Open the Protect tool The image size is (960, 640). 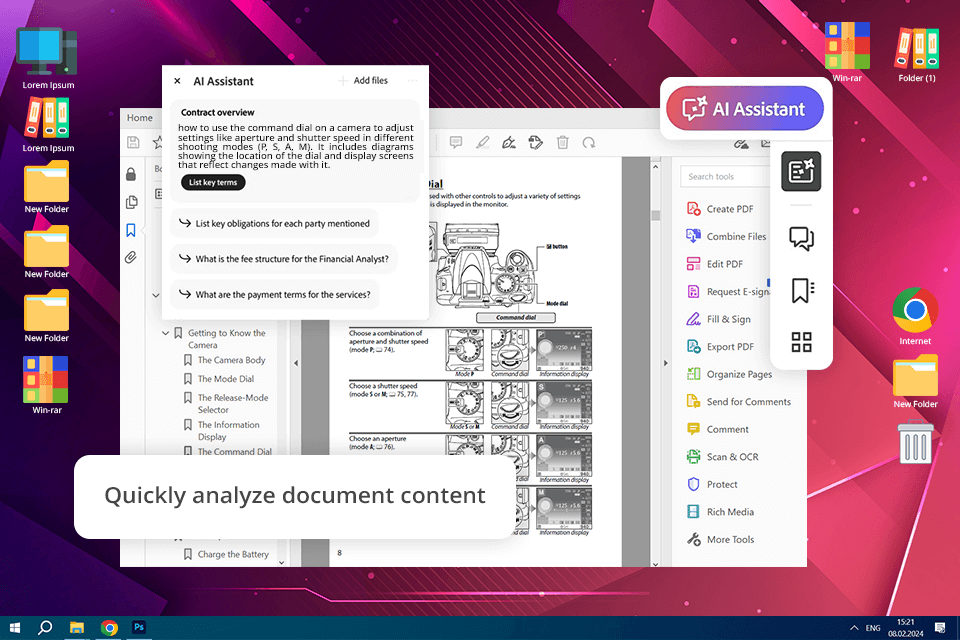click(713, 484)
